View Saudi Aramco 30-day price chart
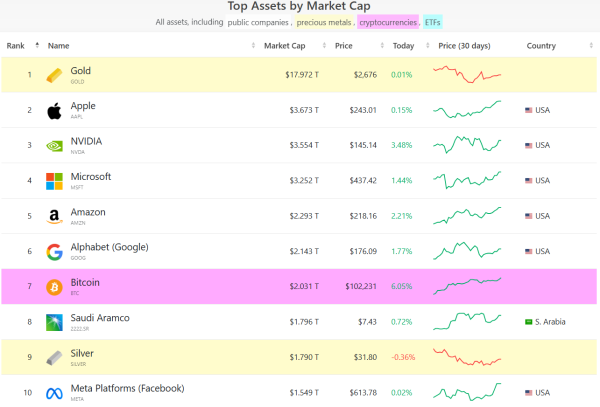 (x=467, y=321)
